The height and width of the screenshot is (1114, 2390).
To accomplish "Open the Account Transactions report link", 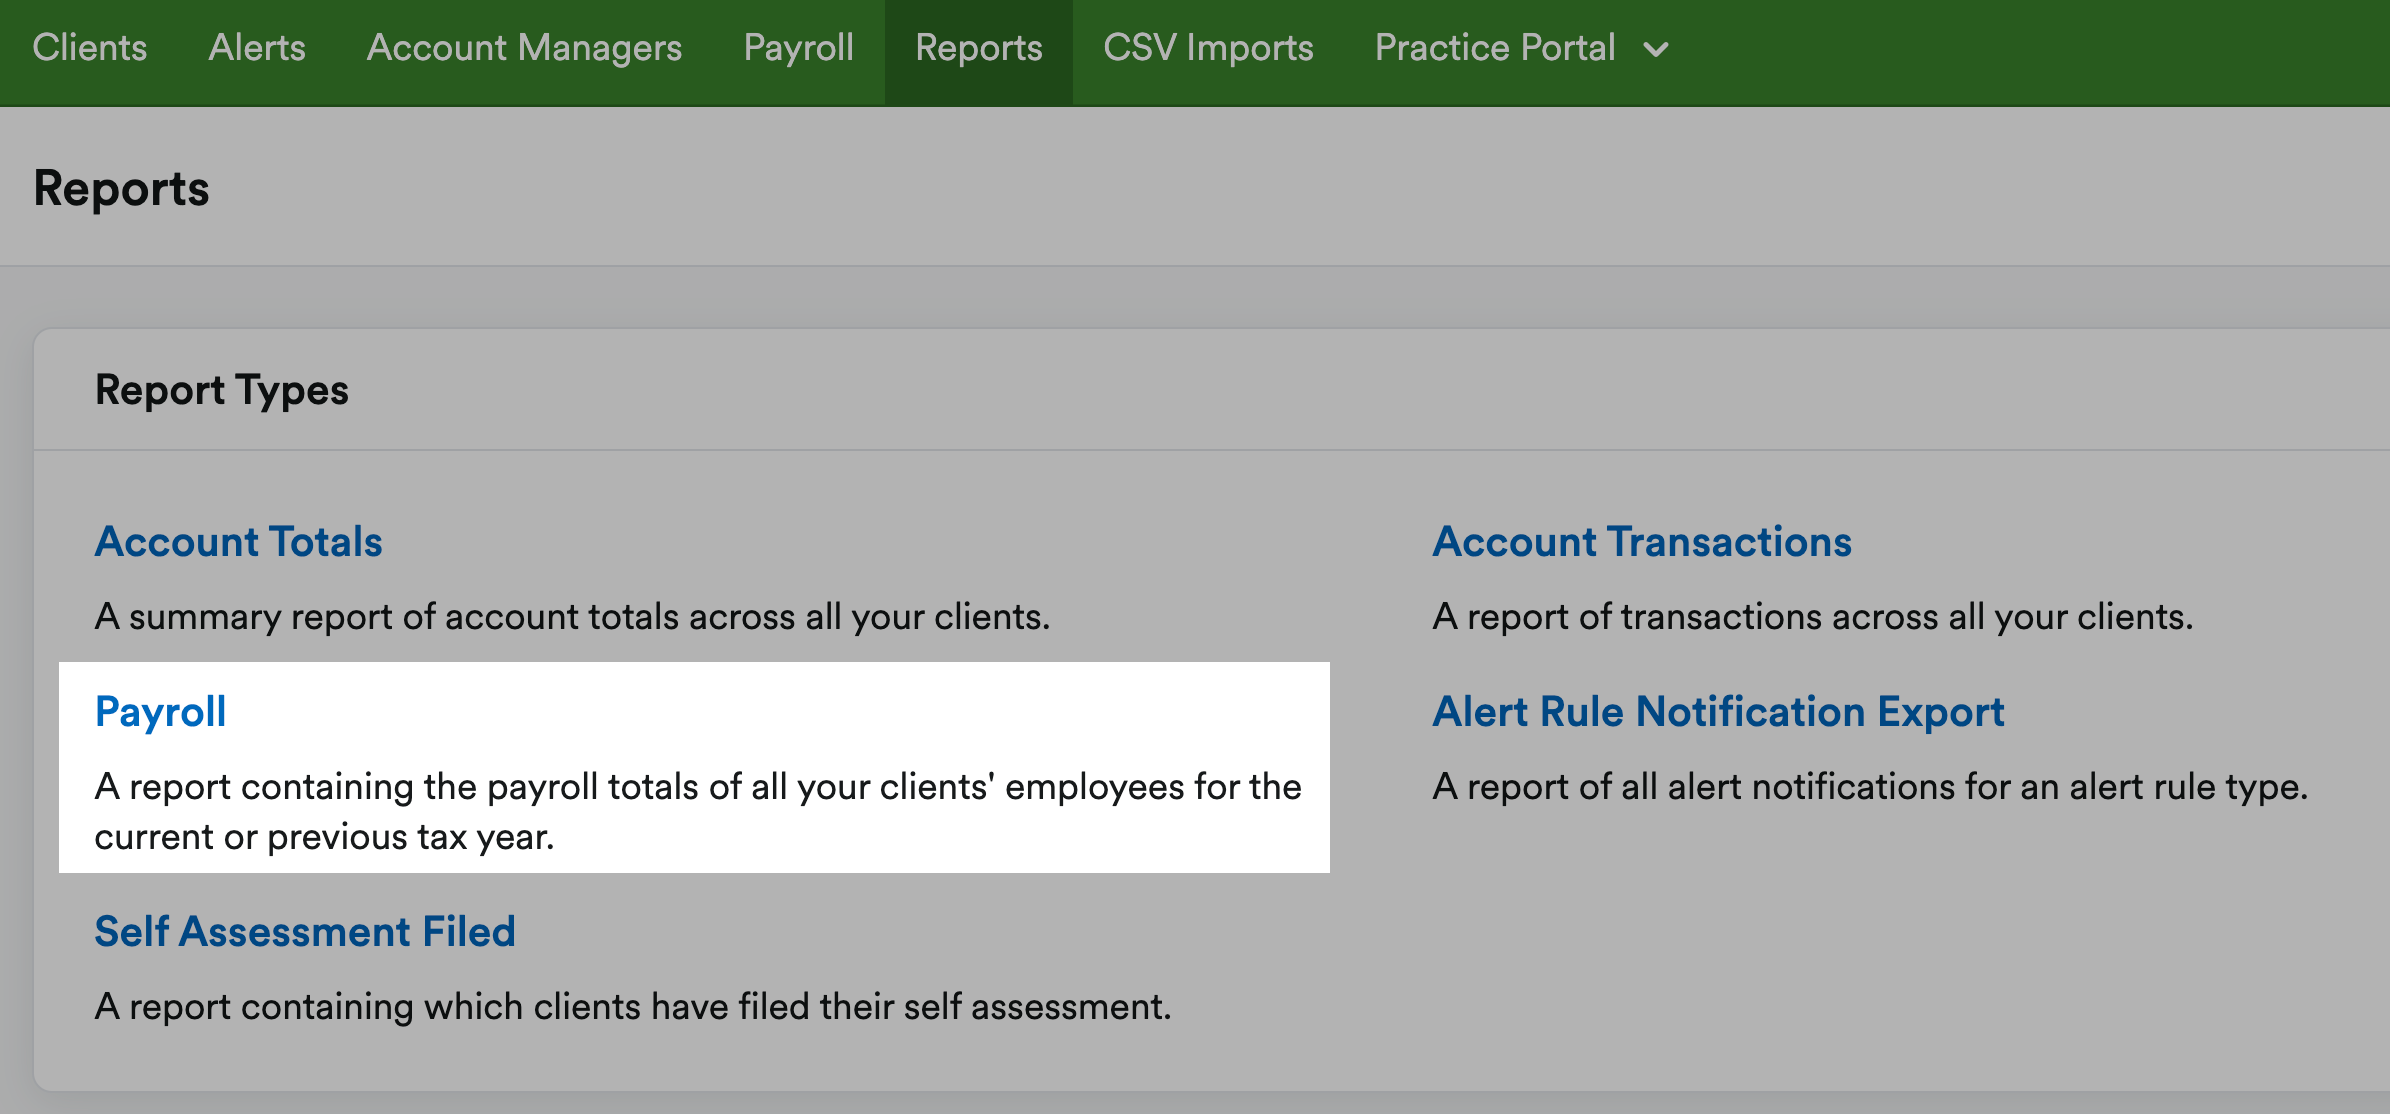I will click(x=1642, y=541).
